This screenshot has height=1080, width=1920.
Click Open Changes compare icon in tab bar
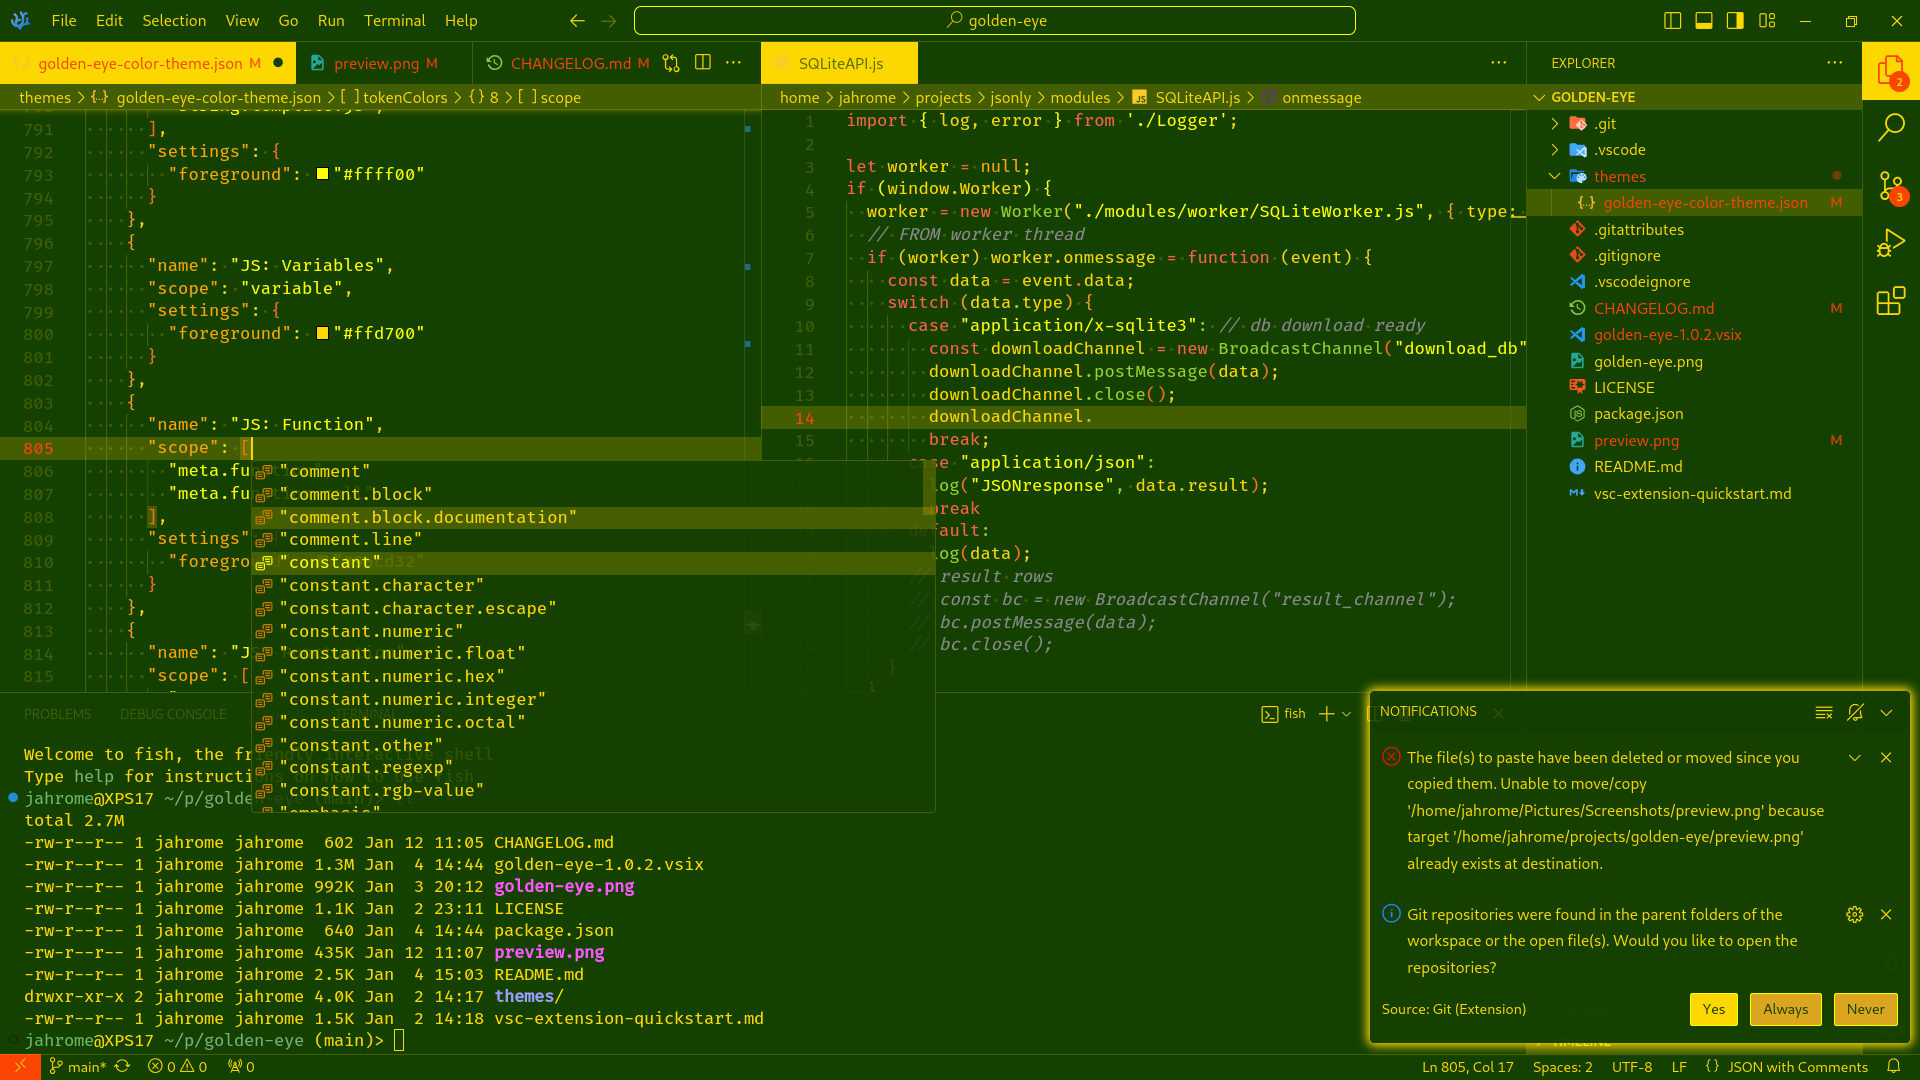pyautogui.click(x=671, y=63)
